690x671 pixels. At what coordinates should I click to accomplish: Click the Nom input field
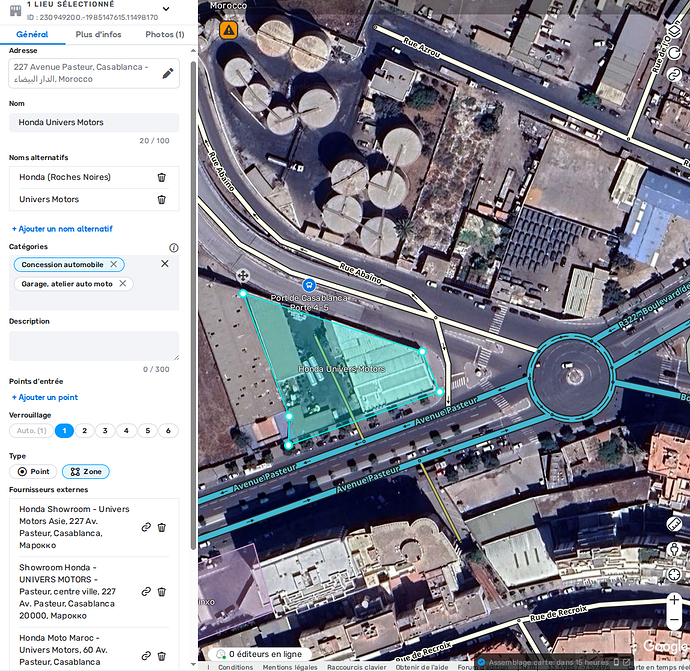tap(94, 122)
